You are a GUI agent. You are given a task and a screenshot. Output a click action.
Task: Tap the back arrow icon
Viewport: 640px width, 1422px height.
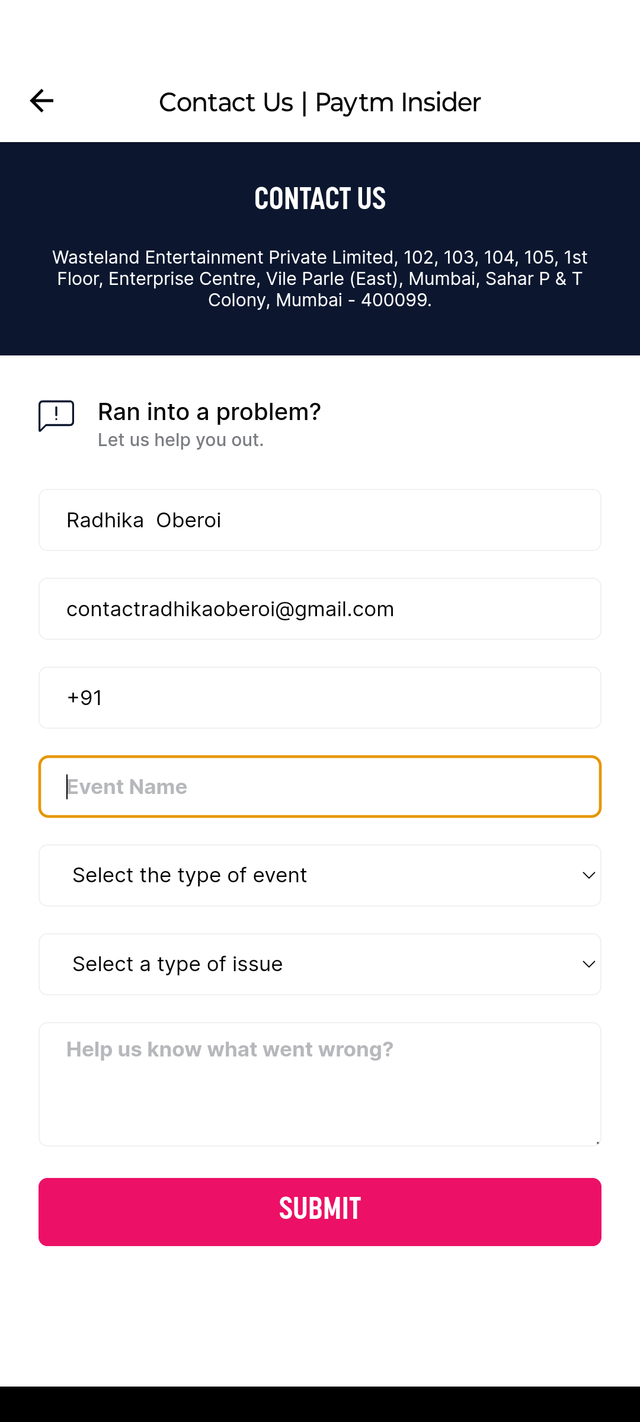point(41,101)
